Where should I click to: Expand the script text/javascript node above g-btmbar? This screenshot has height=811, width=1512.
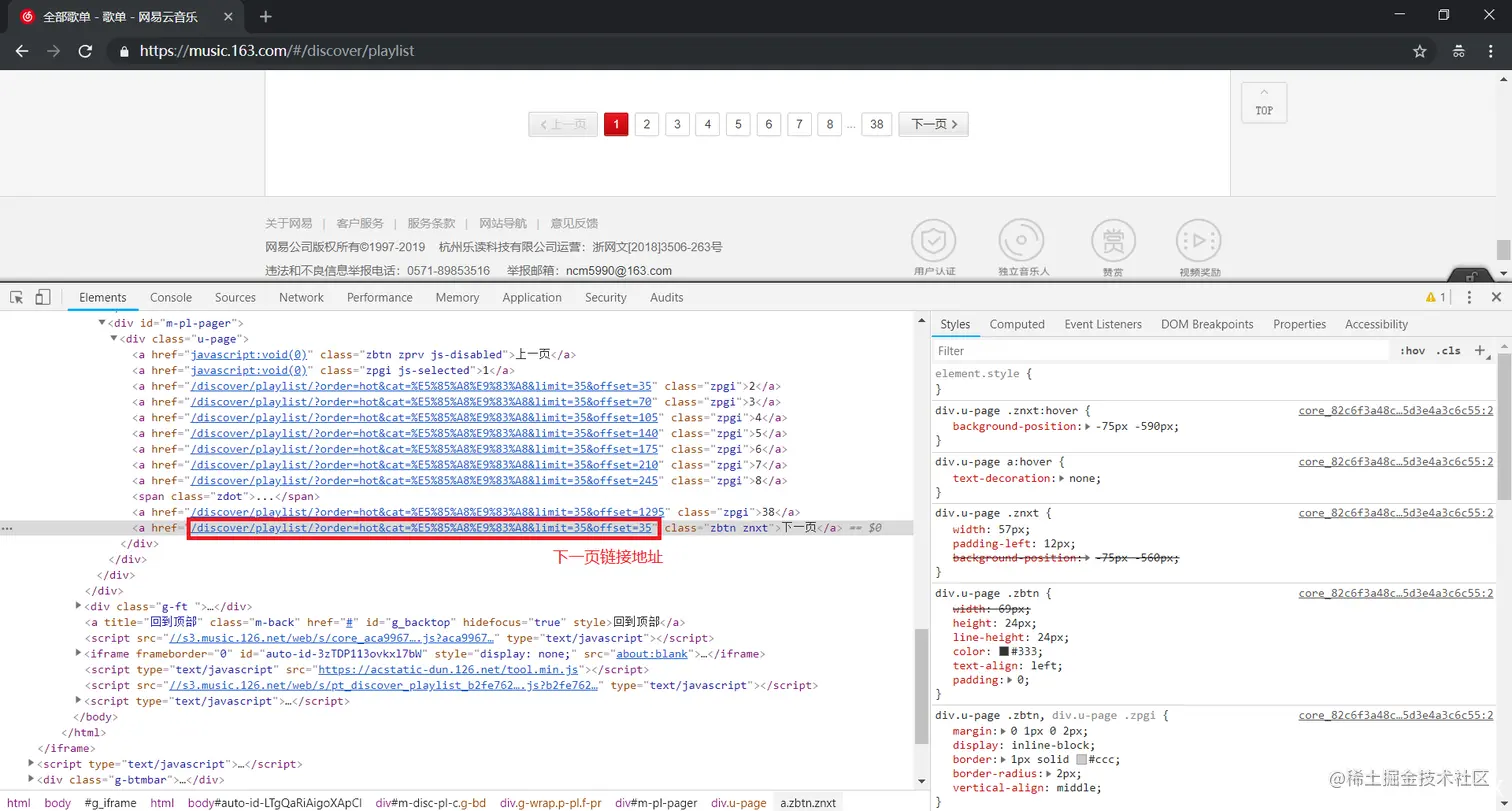(x=31, y=764)
